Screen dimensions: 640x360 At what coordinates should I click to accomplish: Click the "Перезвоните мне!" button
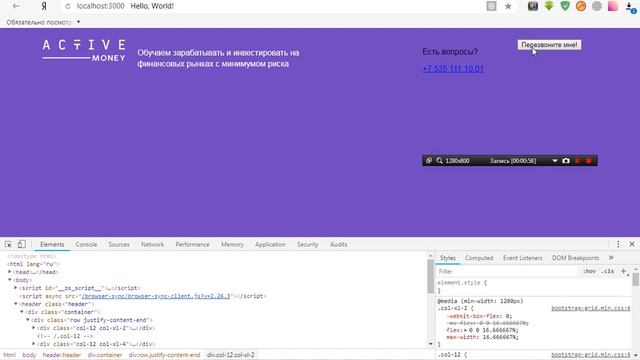549,45
